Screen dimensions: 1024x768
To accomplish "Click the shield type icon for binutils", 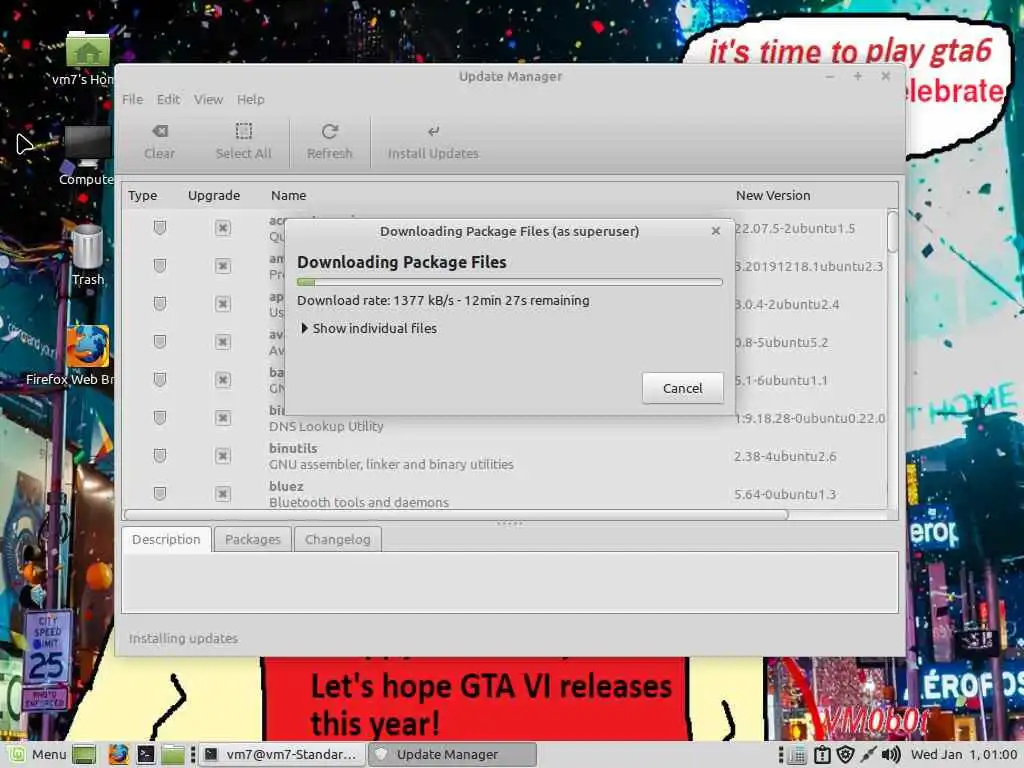I will [x=159, y=455].
